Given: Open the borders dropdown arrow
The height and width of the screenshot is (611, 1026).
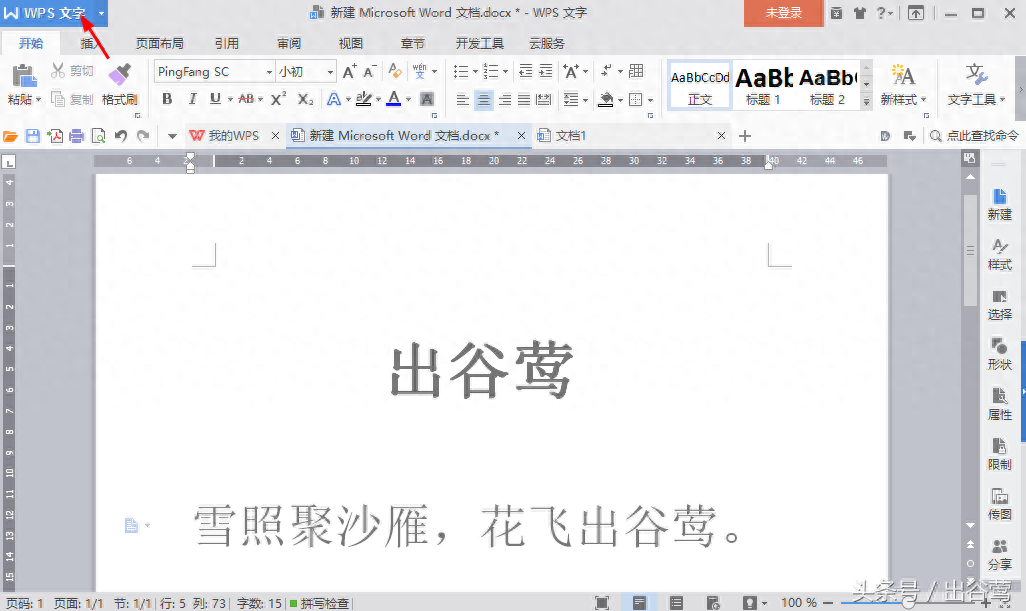Looking at the screenshot, I should (x=650, y=100).
